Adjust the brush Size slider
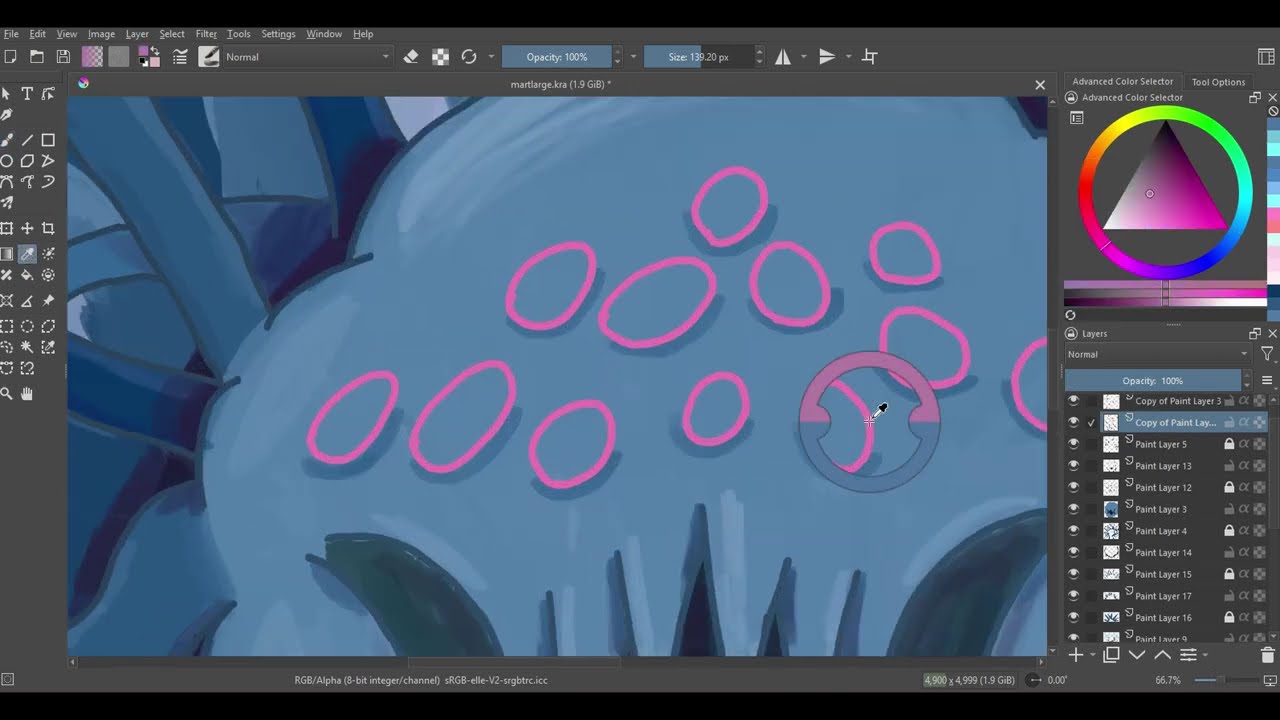Viewport: 1280px width, 720px height. click(698, 57)
